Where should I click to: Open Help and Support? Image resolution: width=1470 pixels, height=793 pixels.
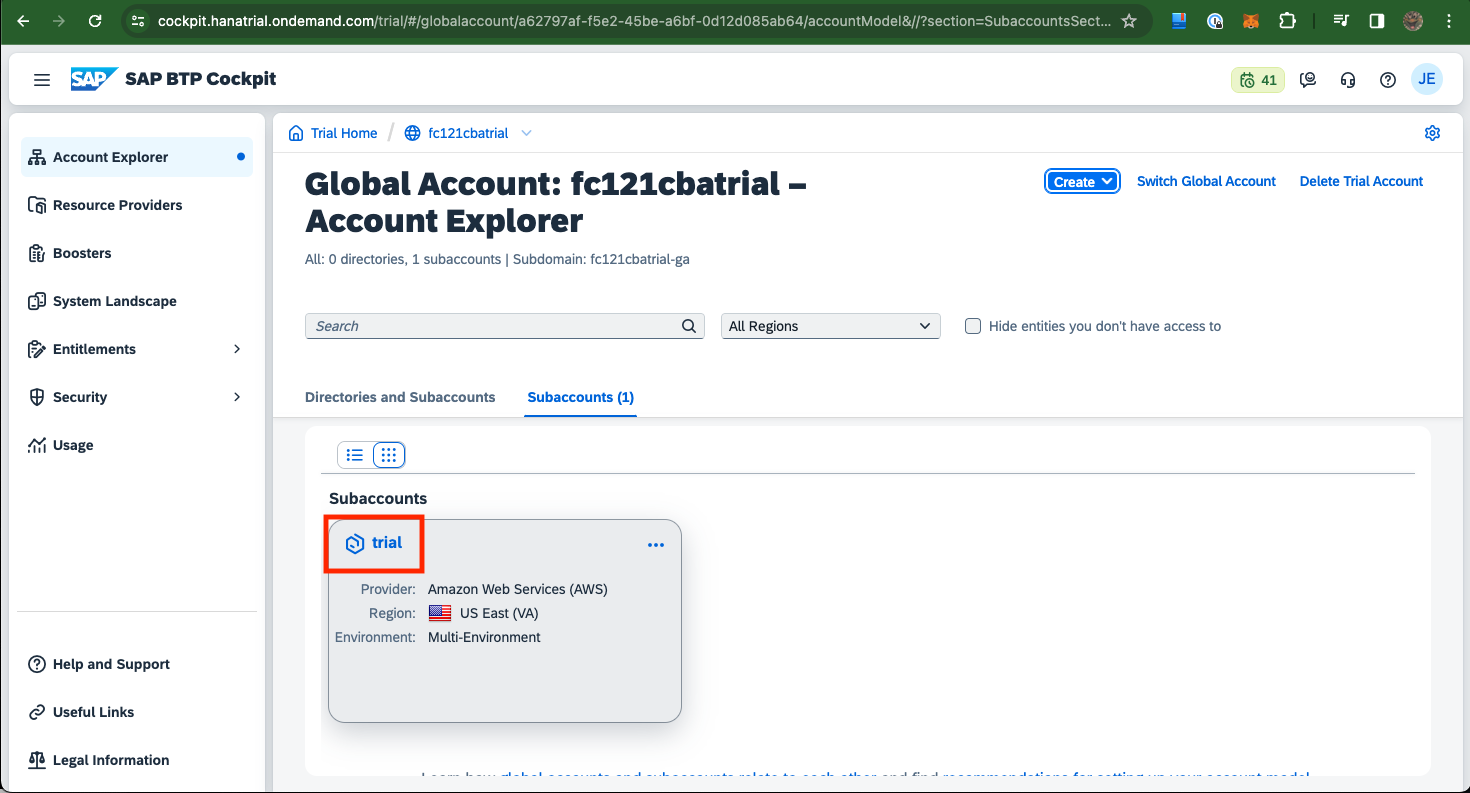click(x=137, y=664)
